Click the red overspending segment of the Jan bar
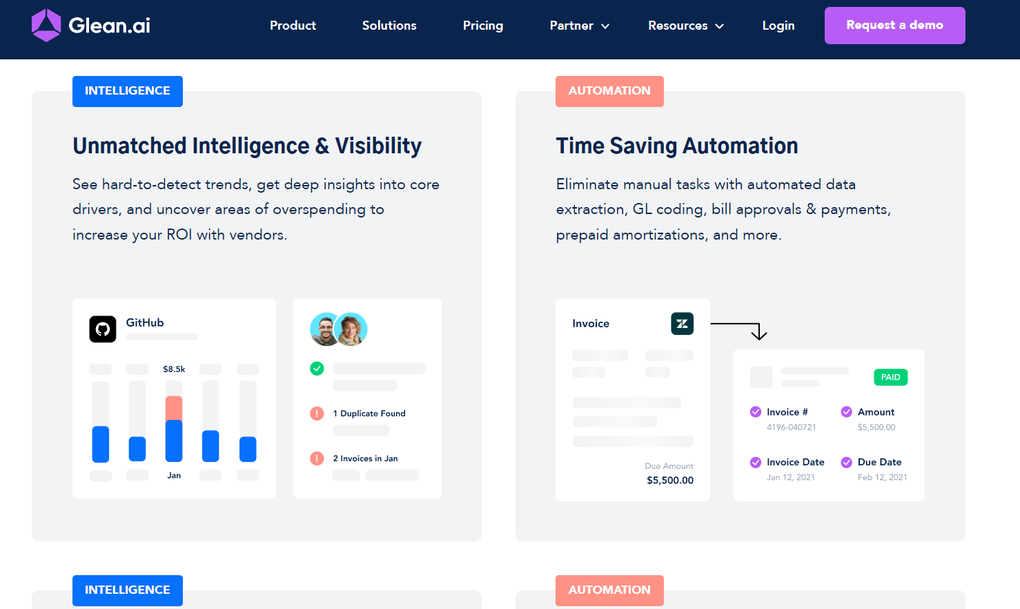 (x=173, y=406)
